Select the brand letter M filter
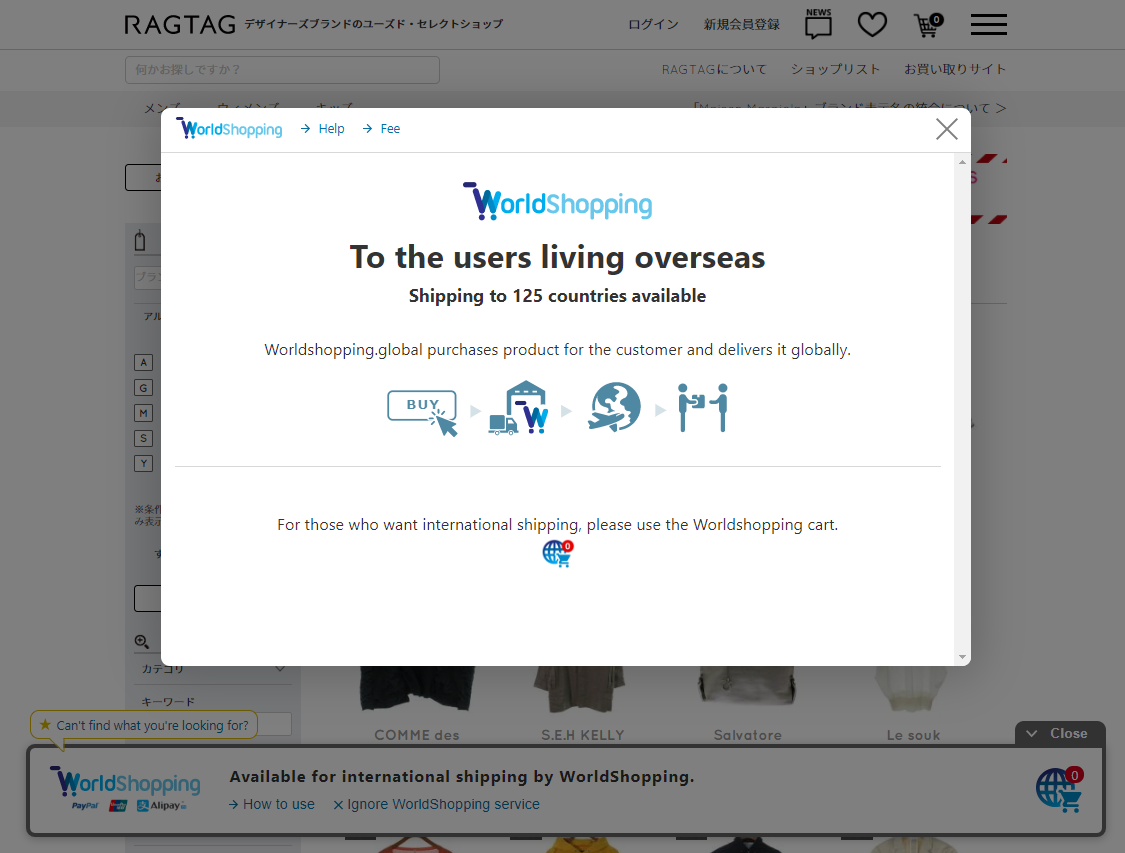 coord(143,413)
